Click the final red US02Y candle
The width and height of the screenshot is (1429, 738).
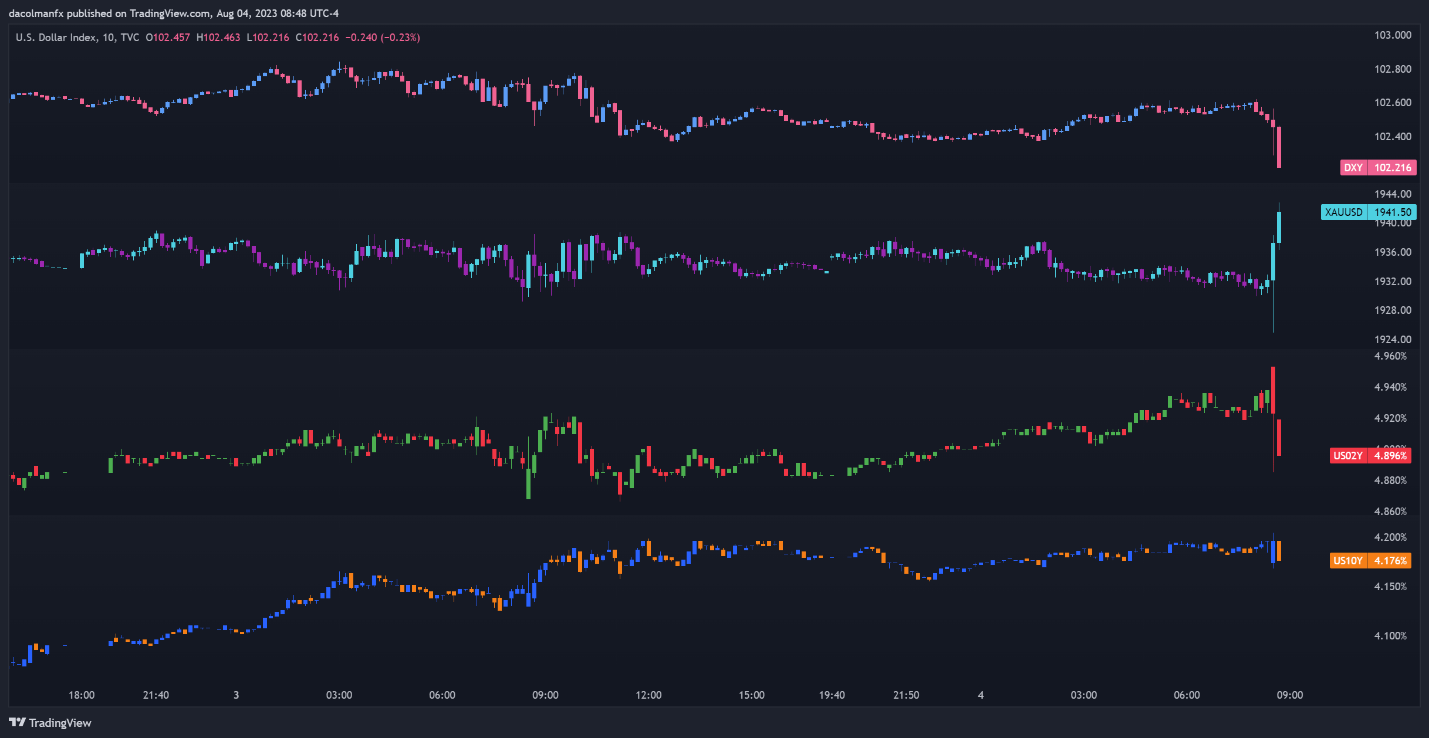pos(1279,438)
